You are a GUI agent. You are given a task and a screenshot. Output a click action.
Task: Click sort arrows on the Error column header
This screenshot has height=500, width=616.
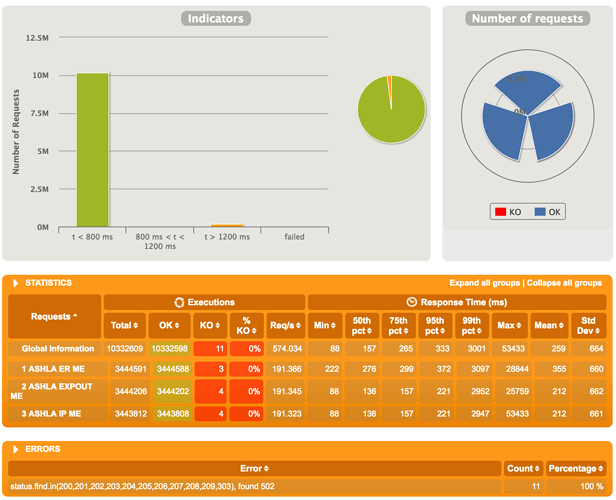coord(266,469)
